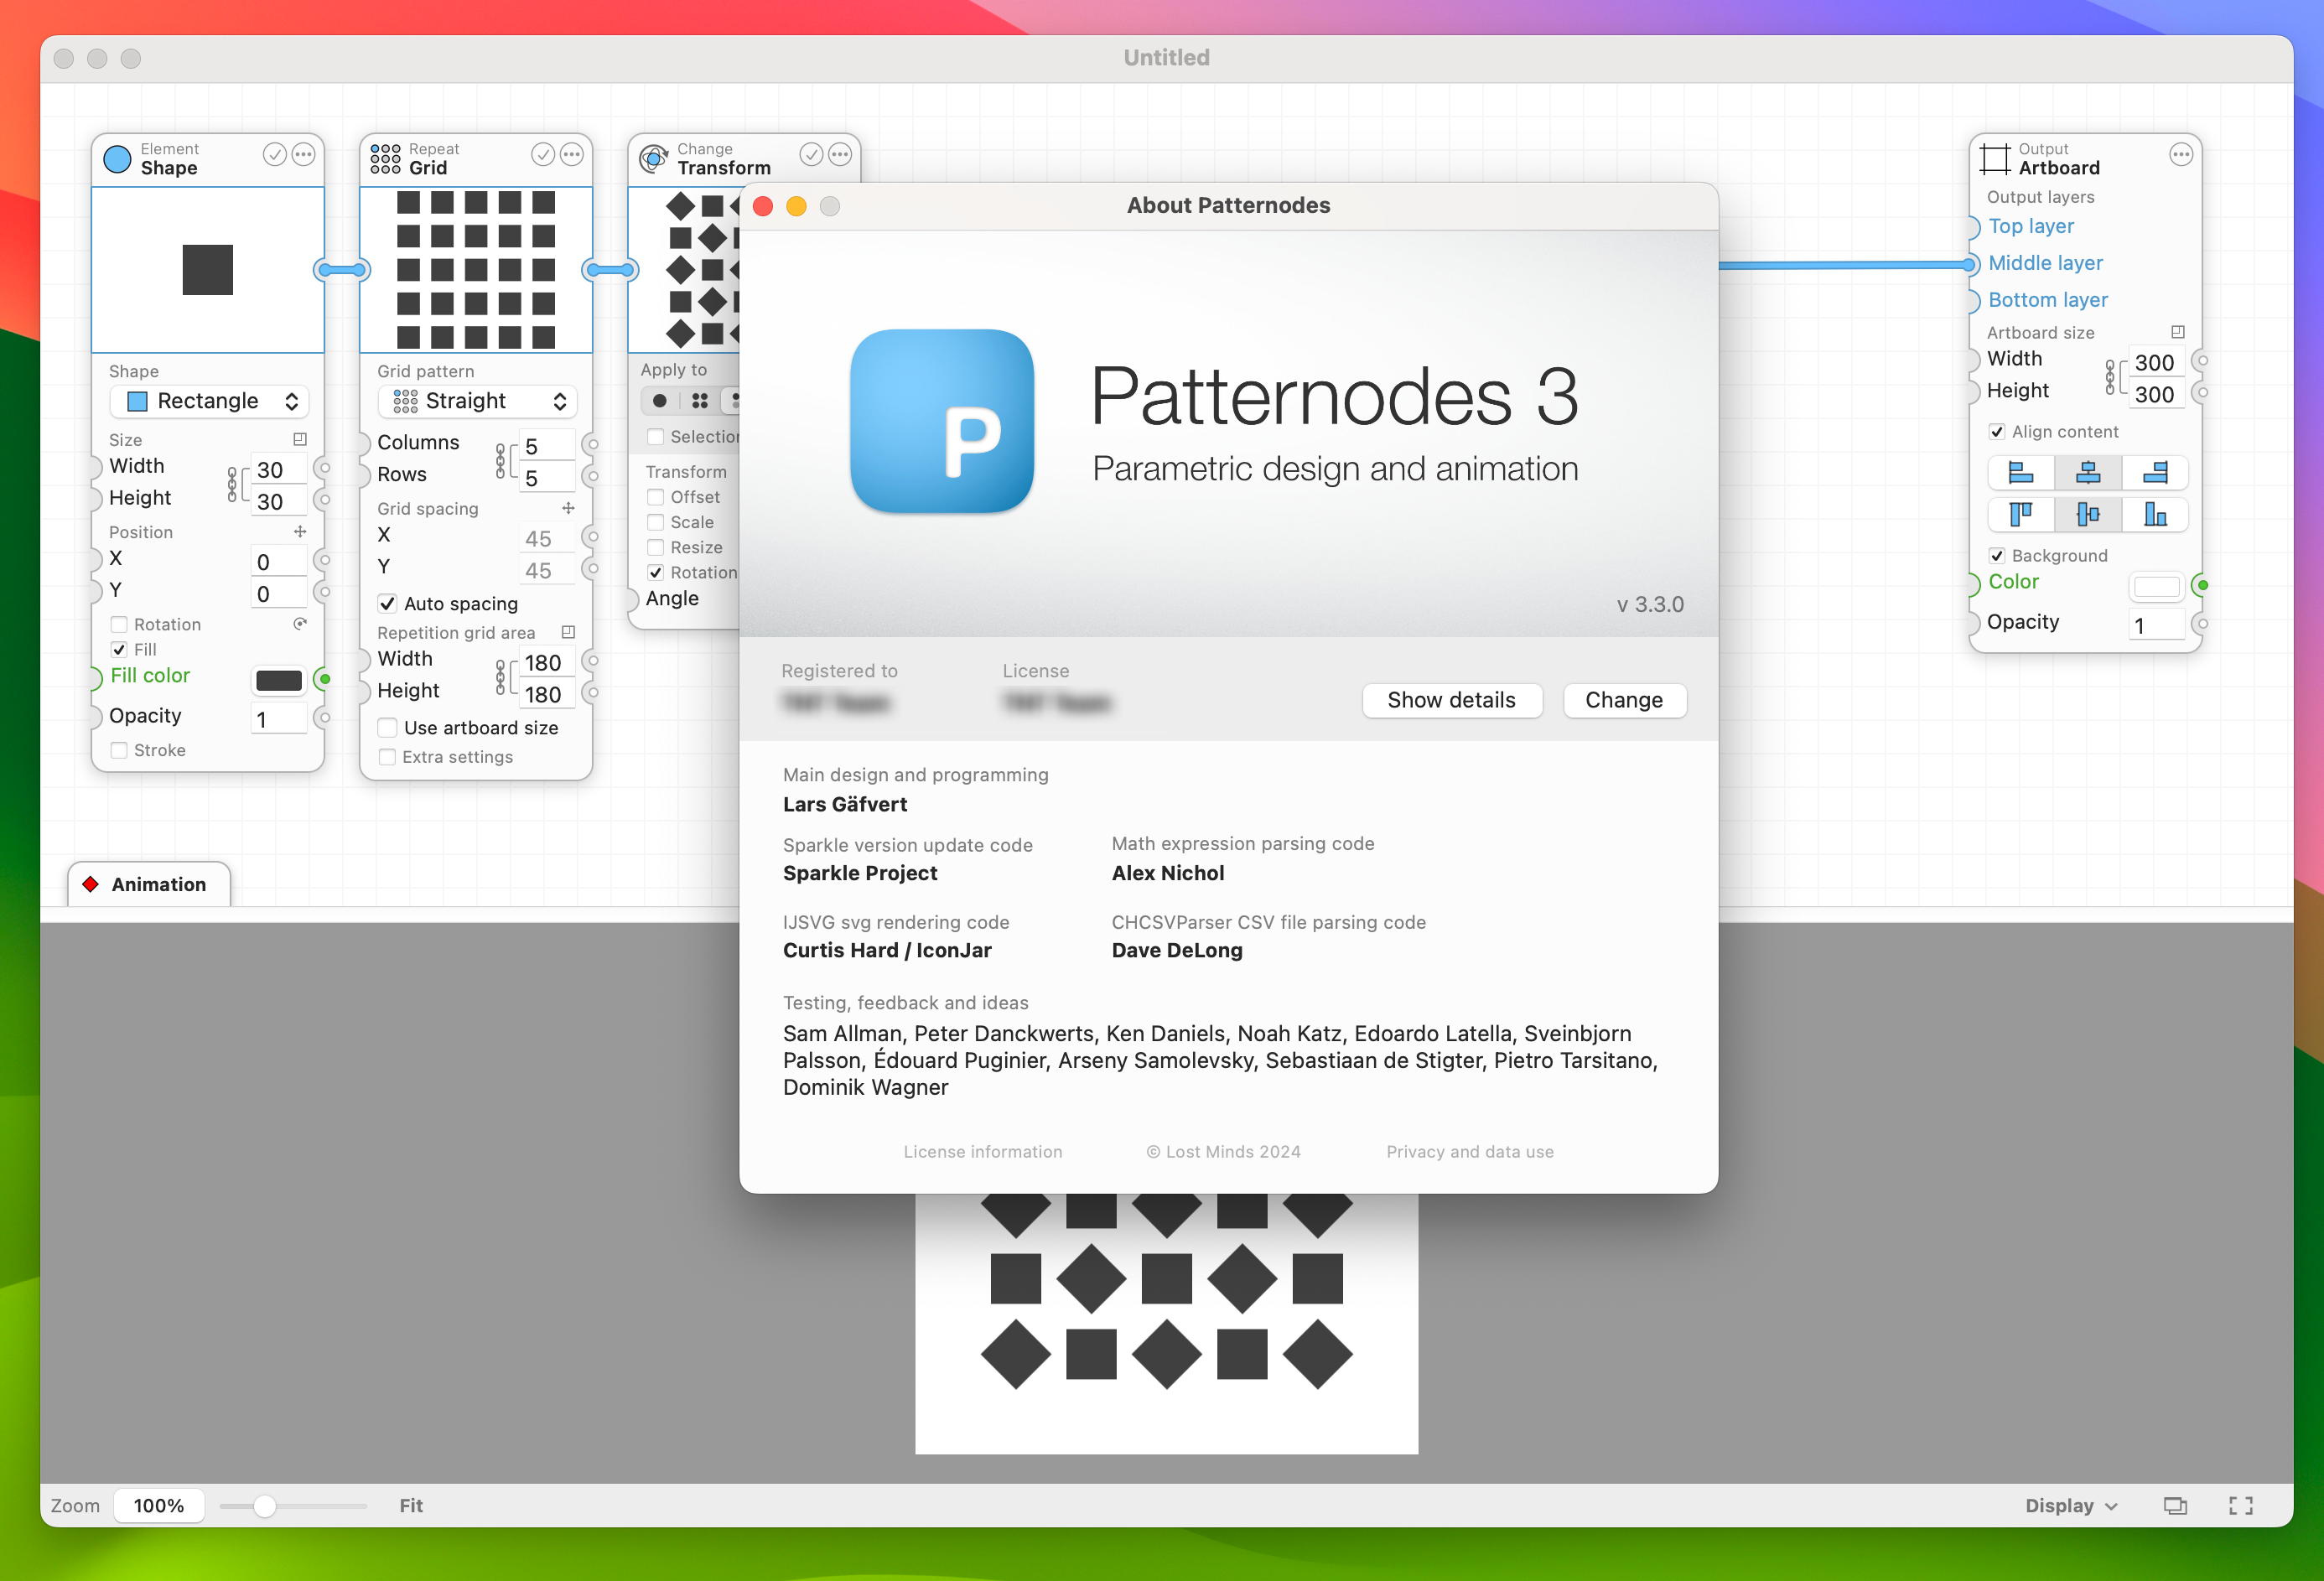Toggle the Background color checkbox
This screenshot has height=1581, width=2324.
pyautogui.click(x=1998, y=554)
